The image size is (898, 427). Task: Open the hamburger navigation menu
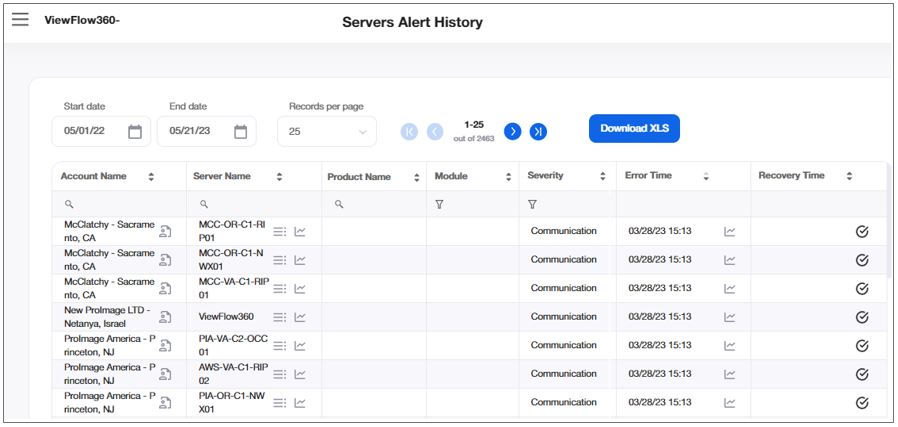point(20,20)
